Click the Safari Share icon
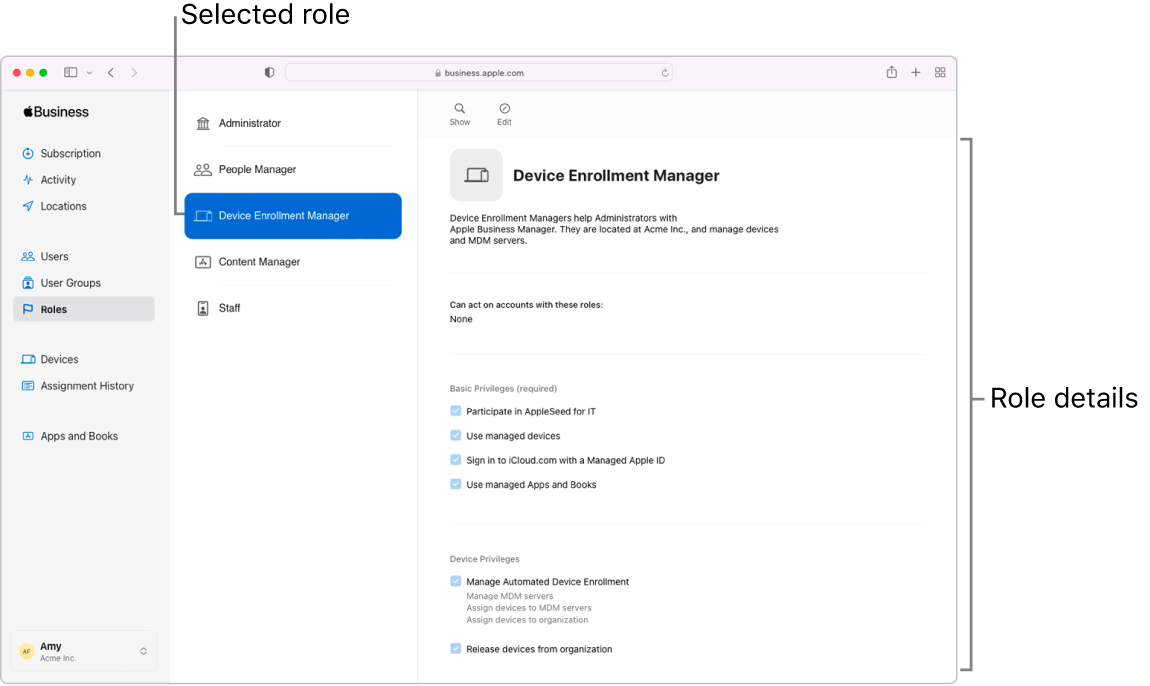 click(891, 72)
